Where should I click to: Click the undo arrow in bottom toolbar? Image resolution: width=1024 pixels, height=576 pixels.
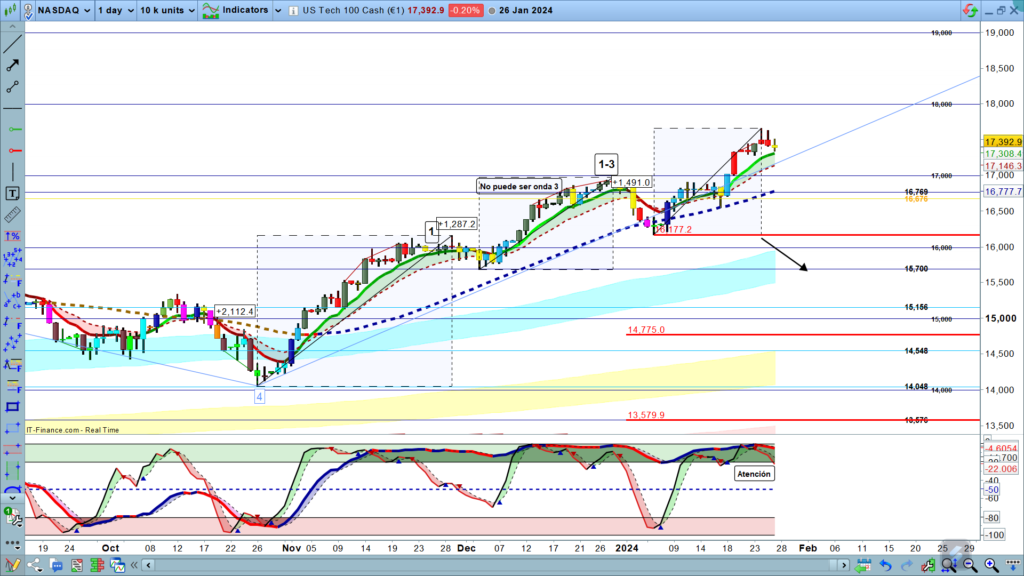tap(887, 567)
